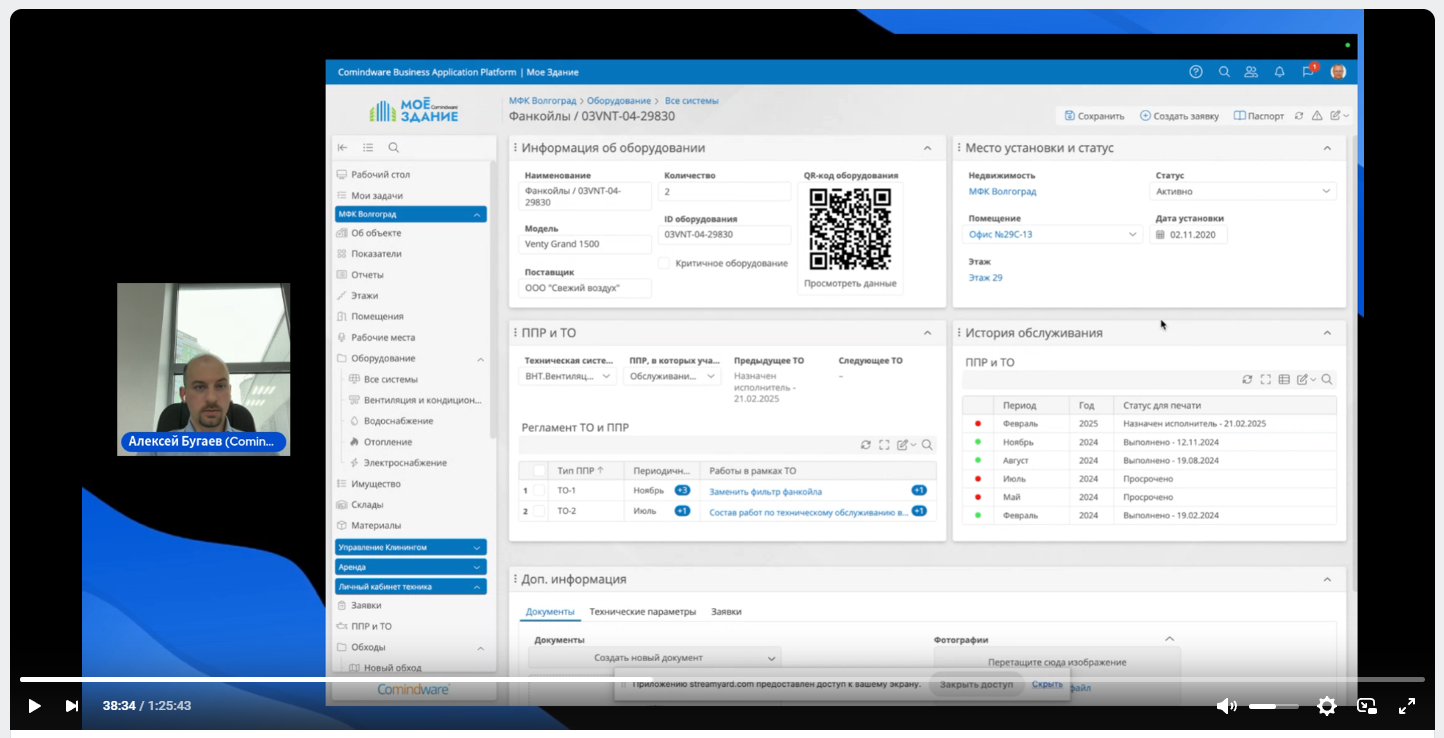Screen dimensions: 1444x738
Task: Open the МФК Волгоград link under Недвижимость
Action: pyautogui.click(x=1002, y=191)
